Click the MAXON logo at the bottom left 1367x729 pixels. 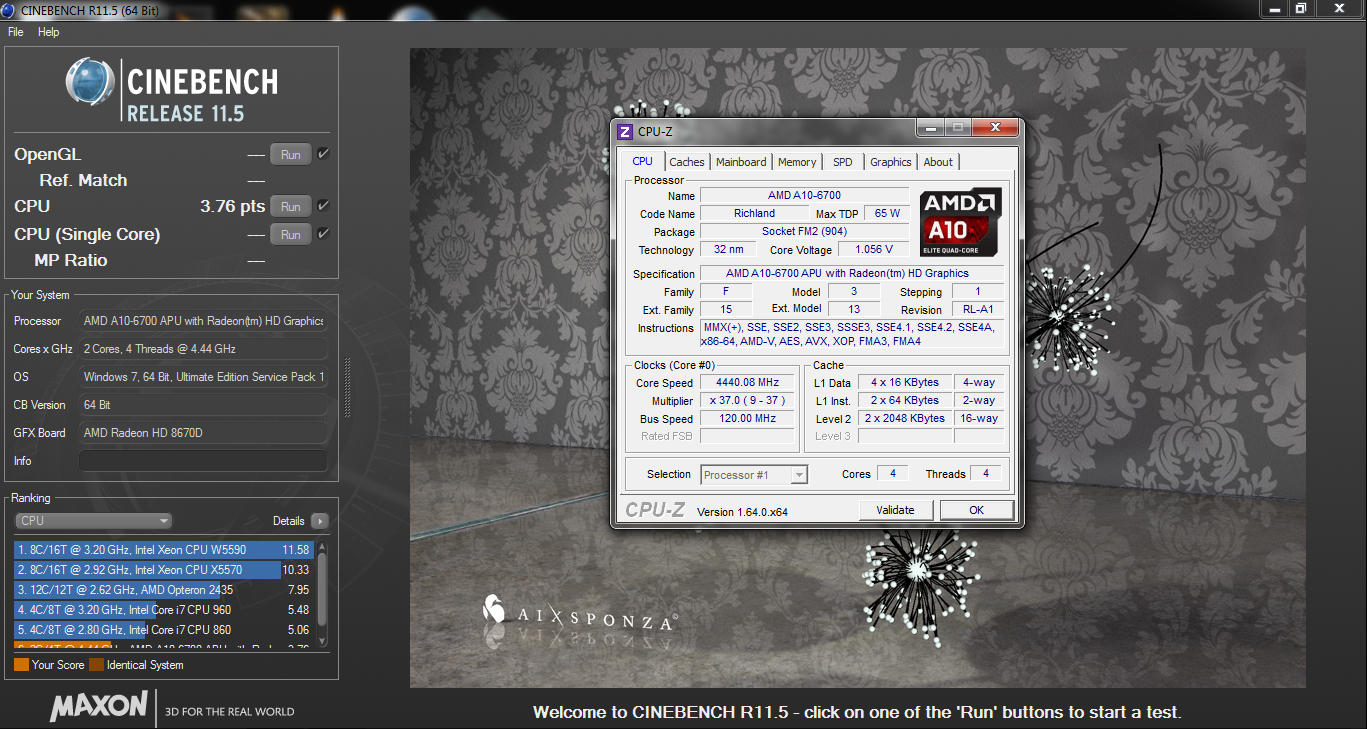click(99, 706)
